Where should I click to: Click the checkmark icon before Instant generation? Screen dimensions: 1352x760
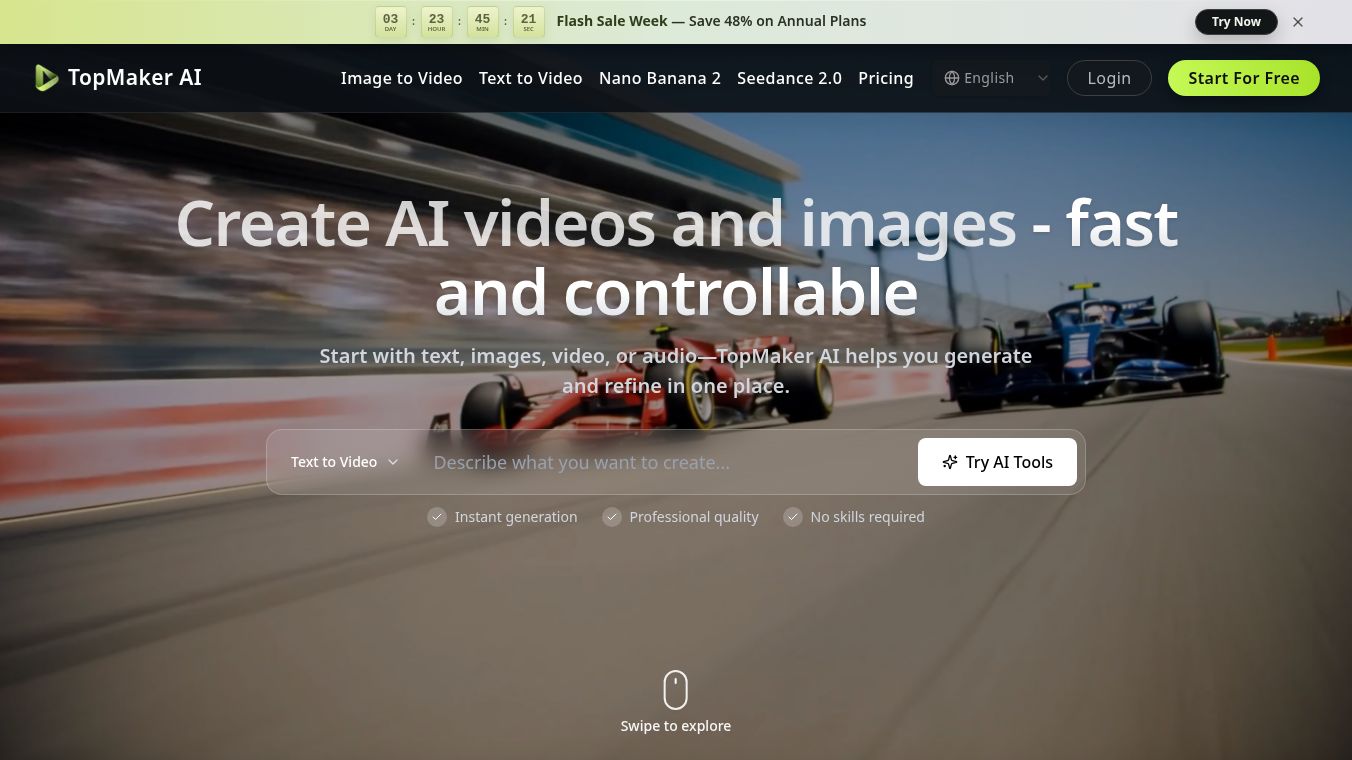point(437,517)
